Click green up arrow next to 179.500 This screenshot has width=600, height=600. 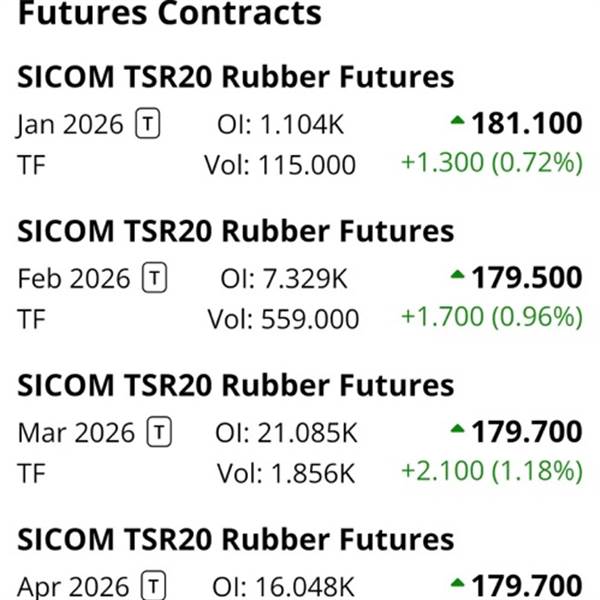(x=458, y=275)
